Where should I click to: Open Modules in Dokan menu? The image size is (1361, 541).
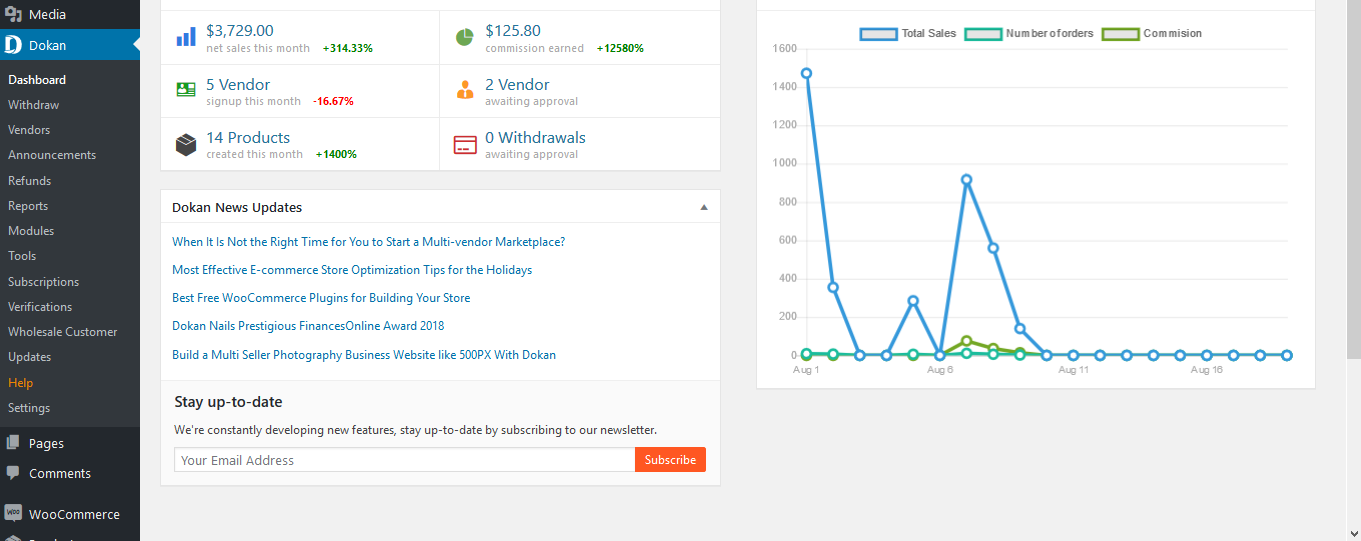tap(31, 231)
